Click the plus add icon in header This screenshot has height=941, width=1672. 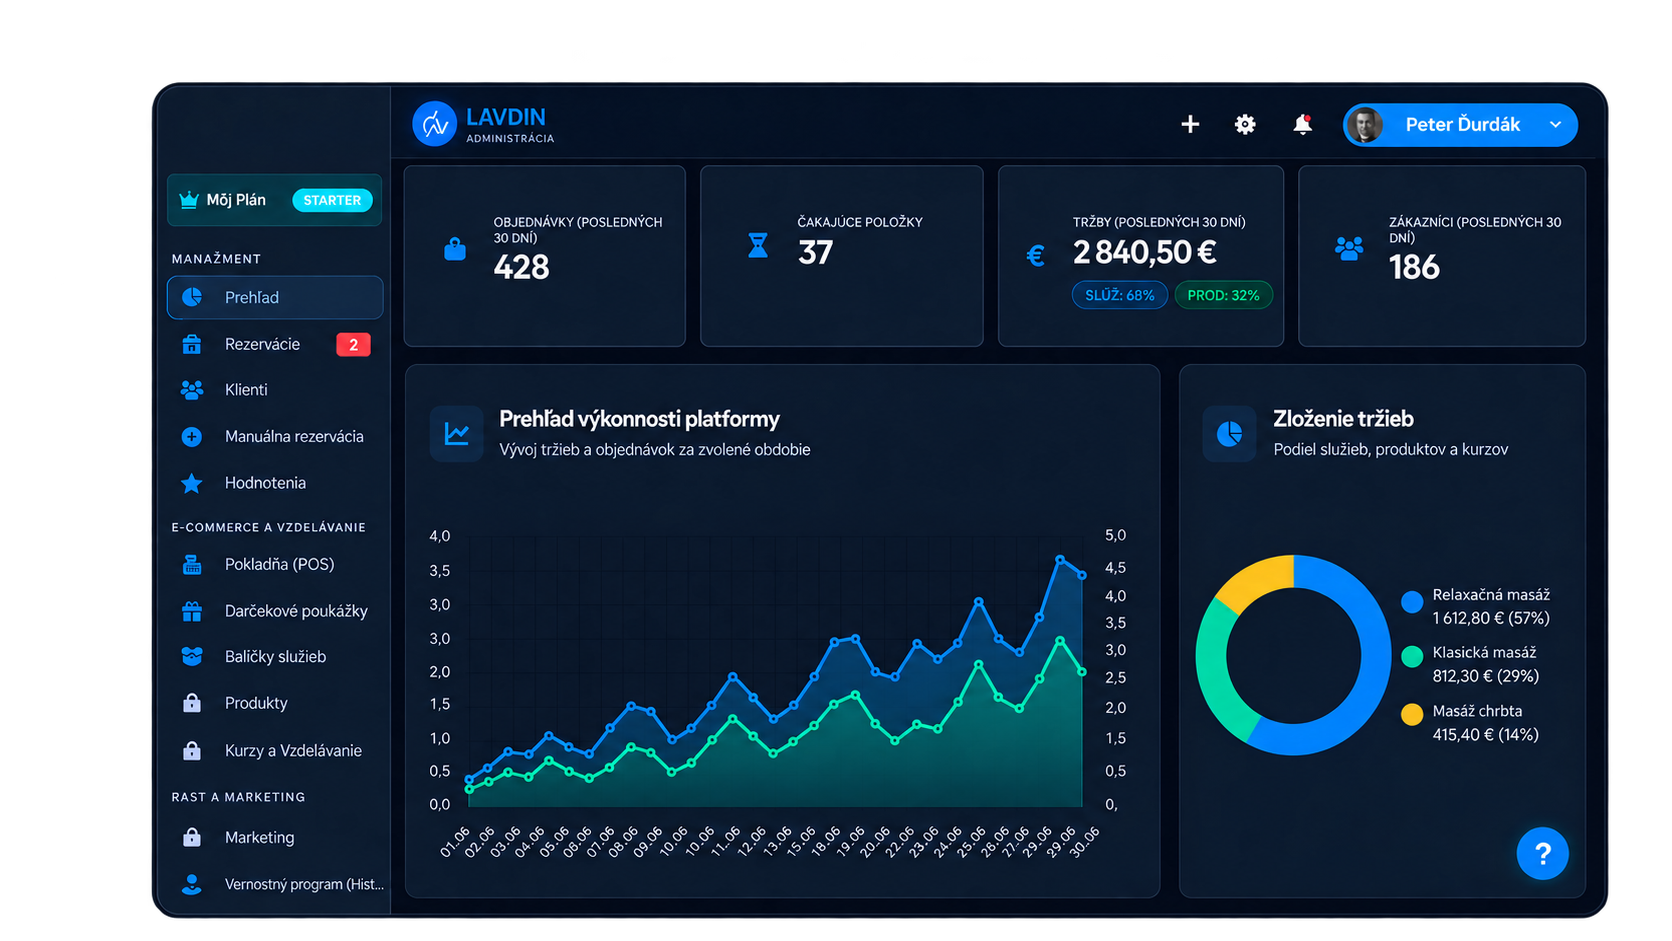click(1190, 124)
